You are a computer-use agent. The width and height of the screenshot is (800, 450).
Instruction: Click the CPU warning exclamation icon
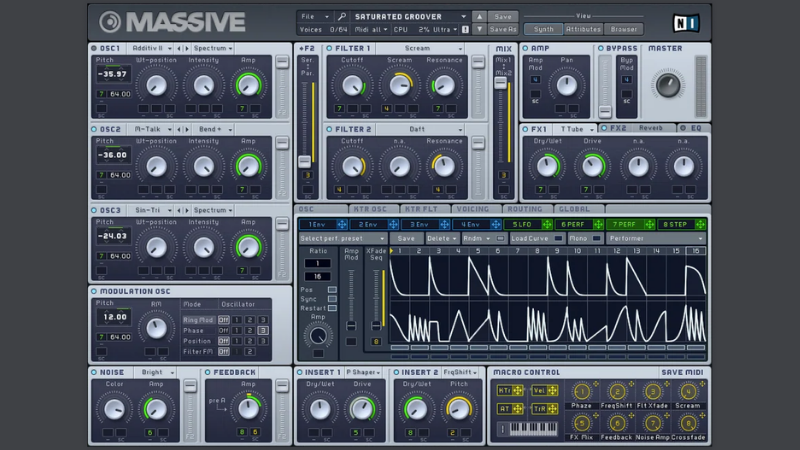[465, 30]
